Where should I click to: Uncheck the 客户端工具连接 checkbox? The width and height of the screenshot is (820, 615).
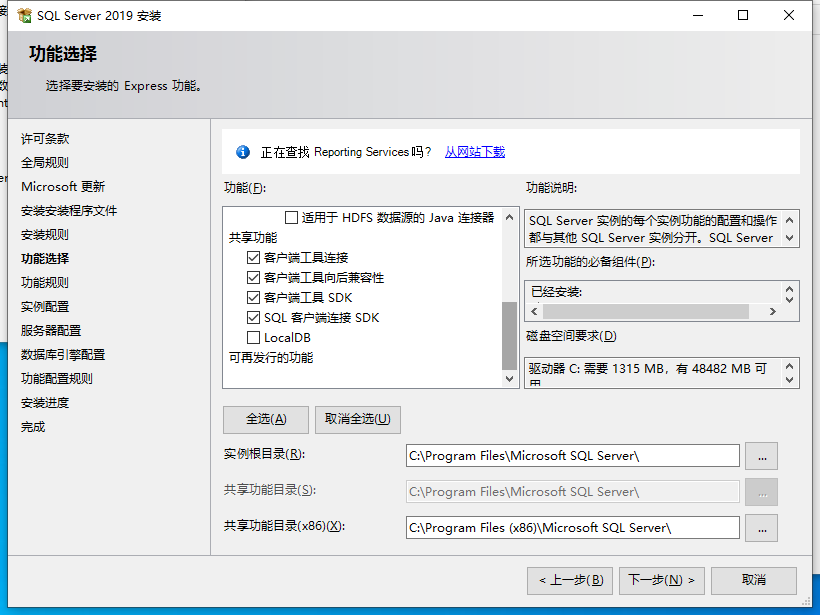pos(253,257)
